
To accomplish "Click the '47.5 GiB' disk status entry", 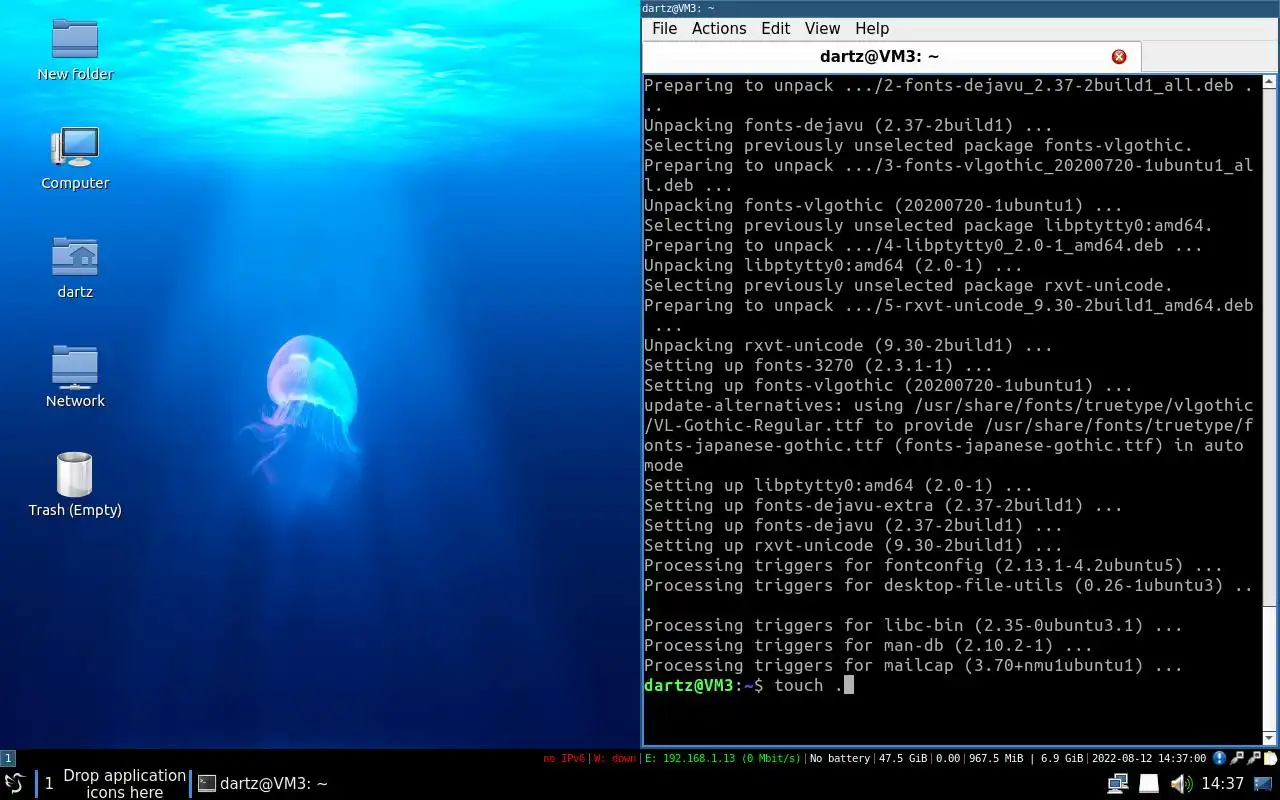I will point(903,758).
